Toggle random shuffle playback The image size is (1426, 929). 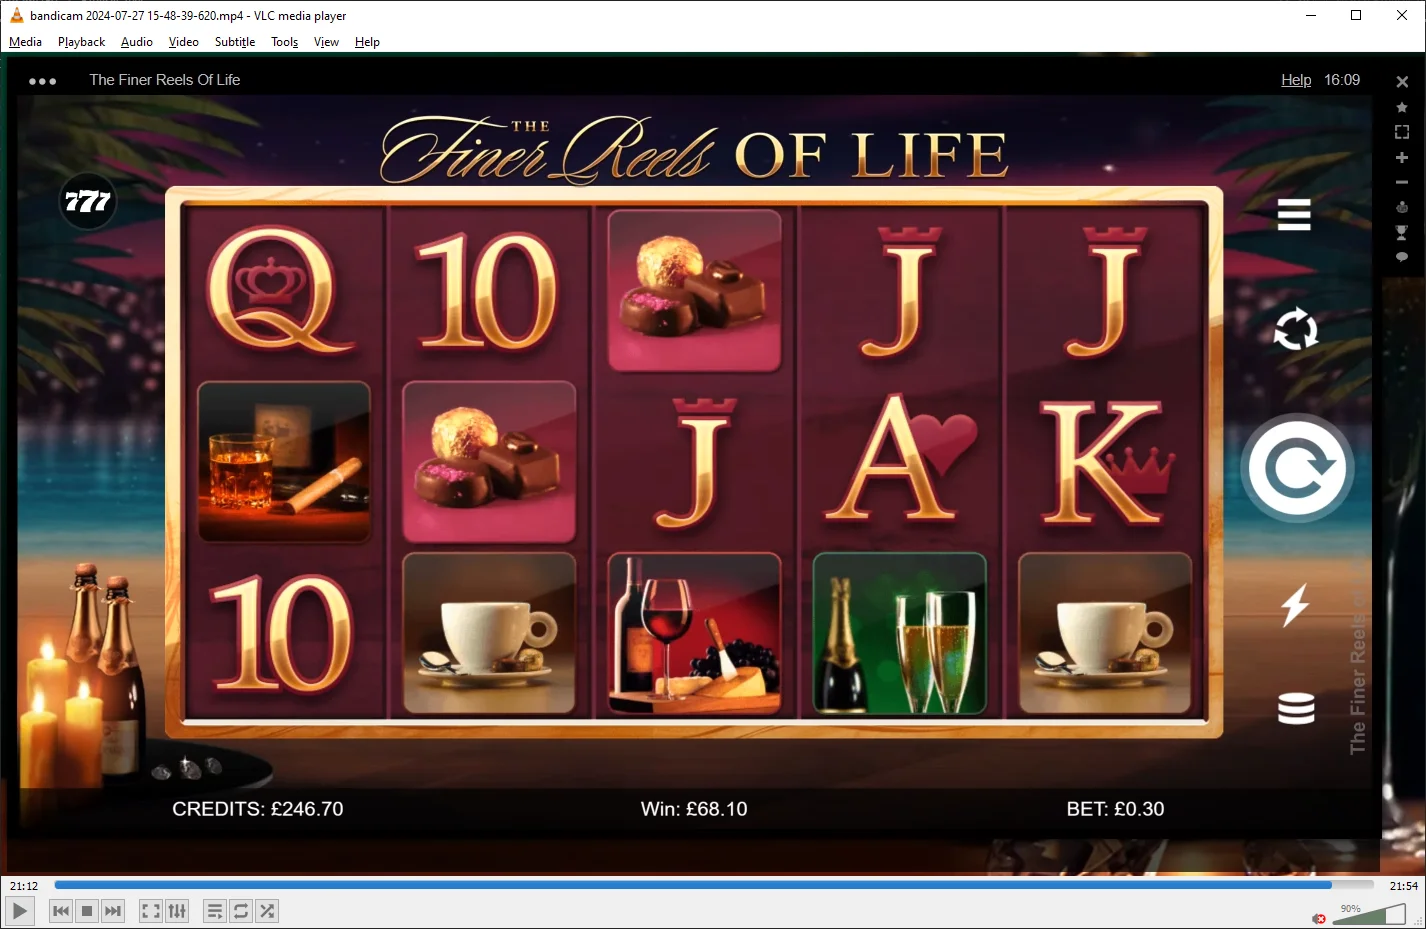click(267, 911)
